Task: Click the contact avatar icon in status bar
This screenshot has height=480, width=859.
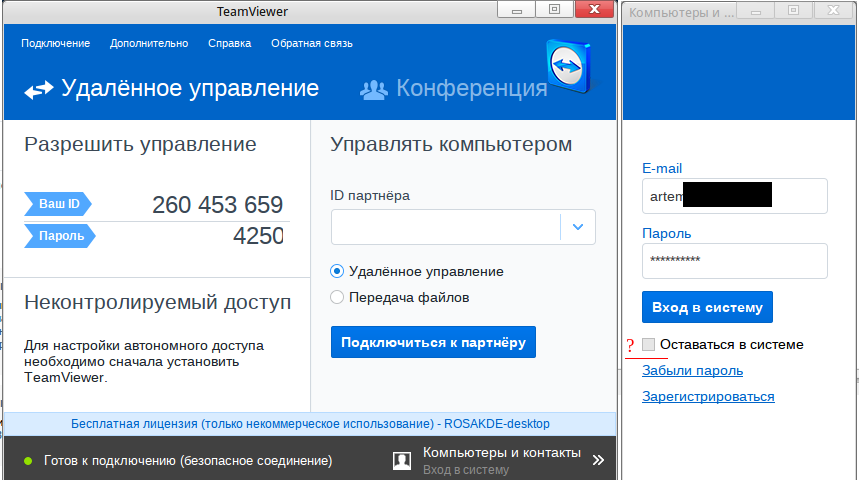Action: click(402, 461)
